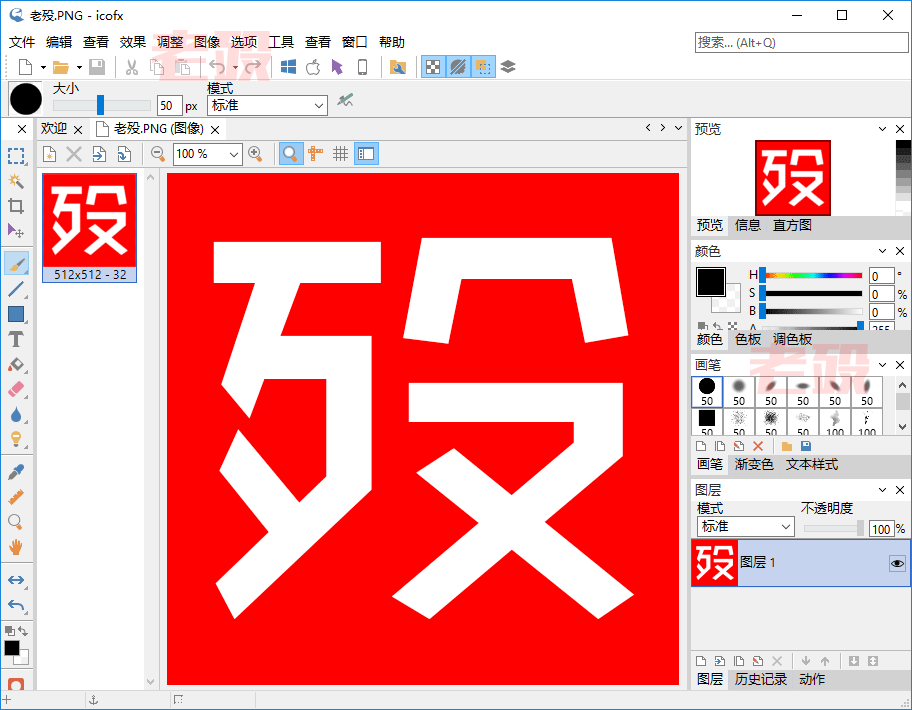
Task: Select the color picker eyedropper tool
Action: [16, 472]
